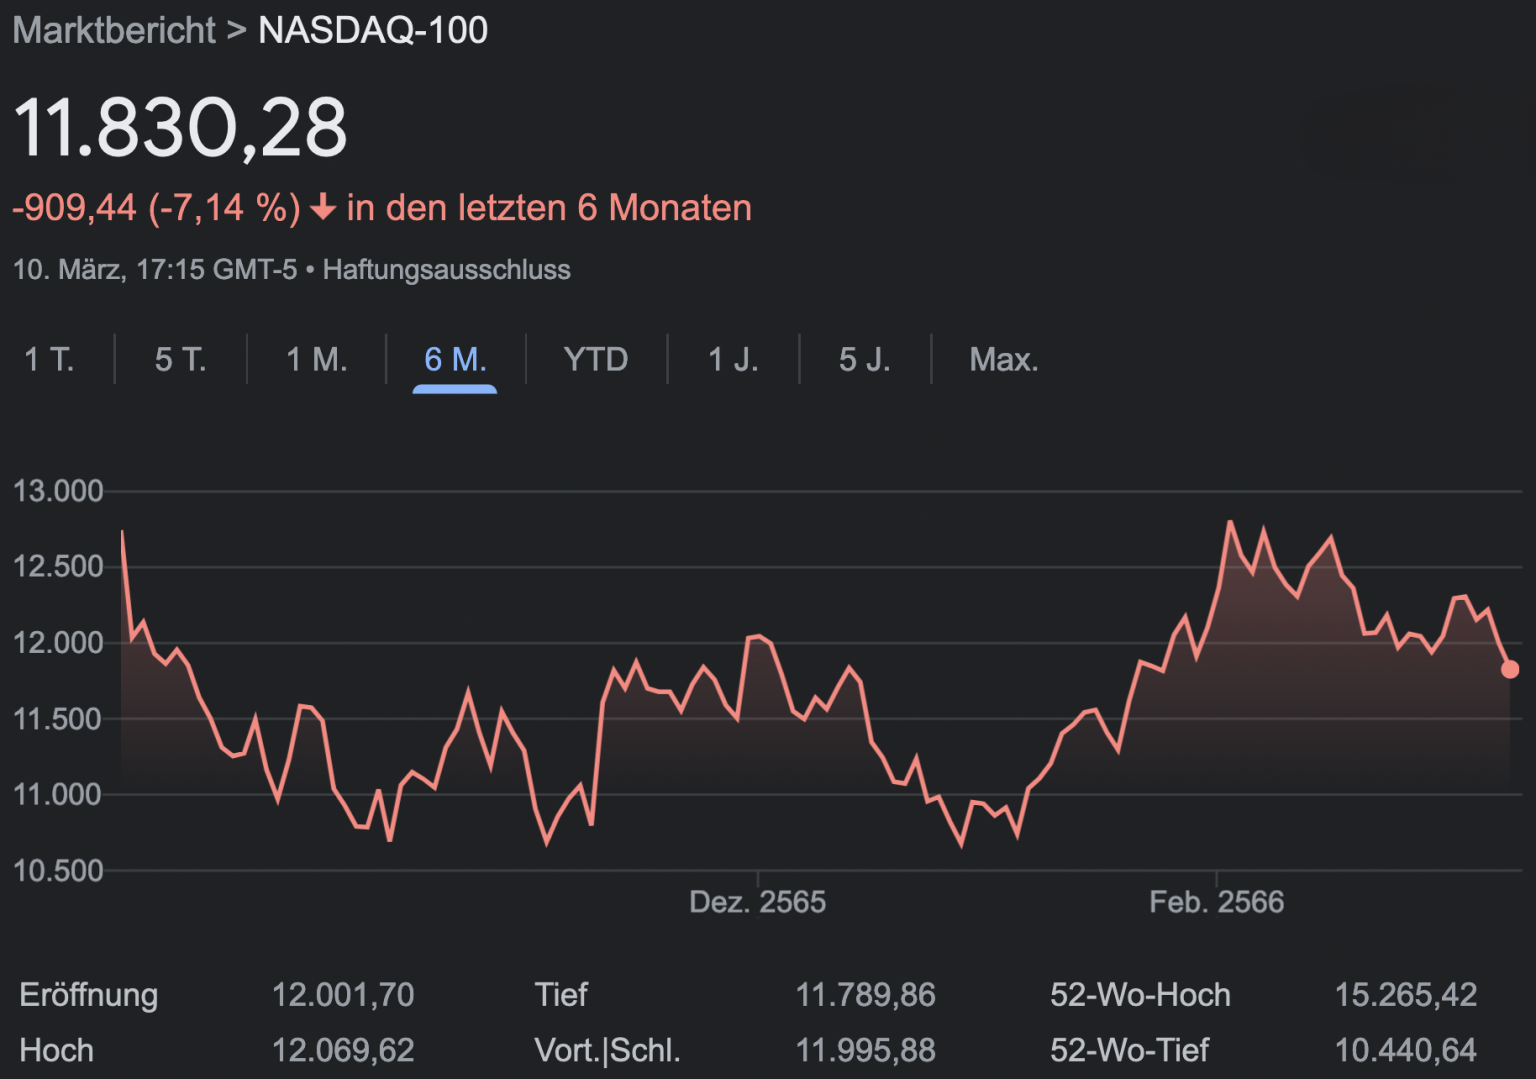
Task: Select the currently active 6 M. tab
Action: tap(454, 359)
